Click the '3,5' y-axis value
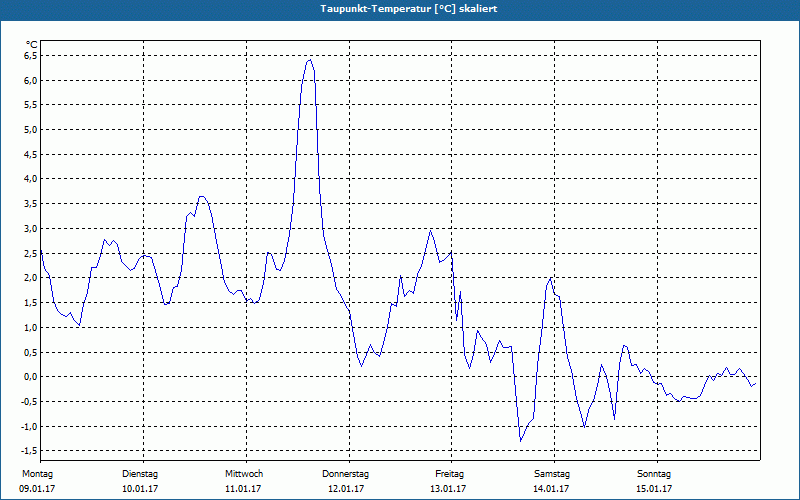Screen dimensions: 800x500 point(31,204)
